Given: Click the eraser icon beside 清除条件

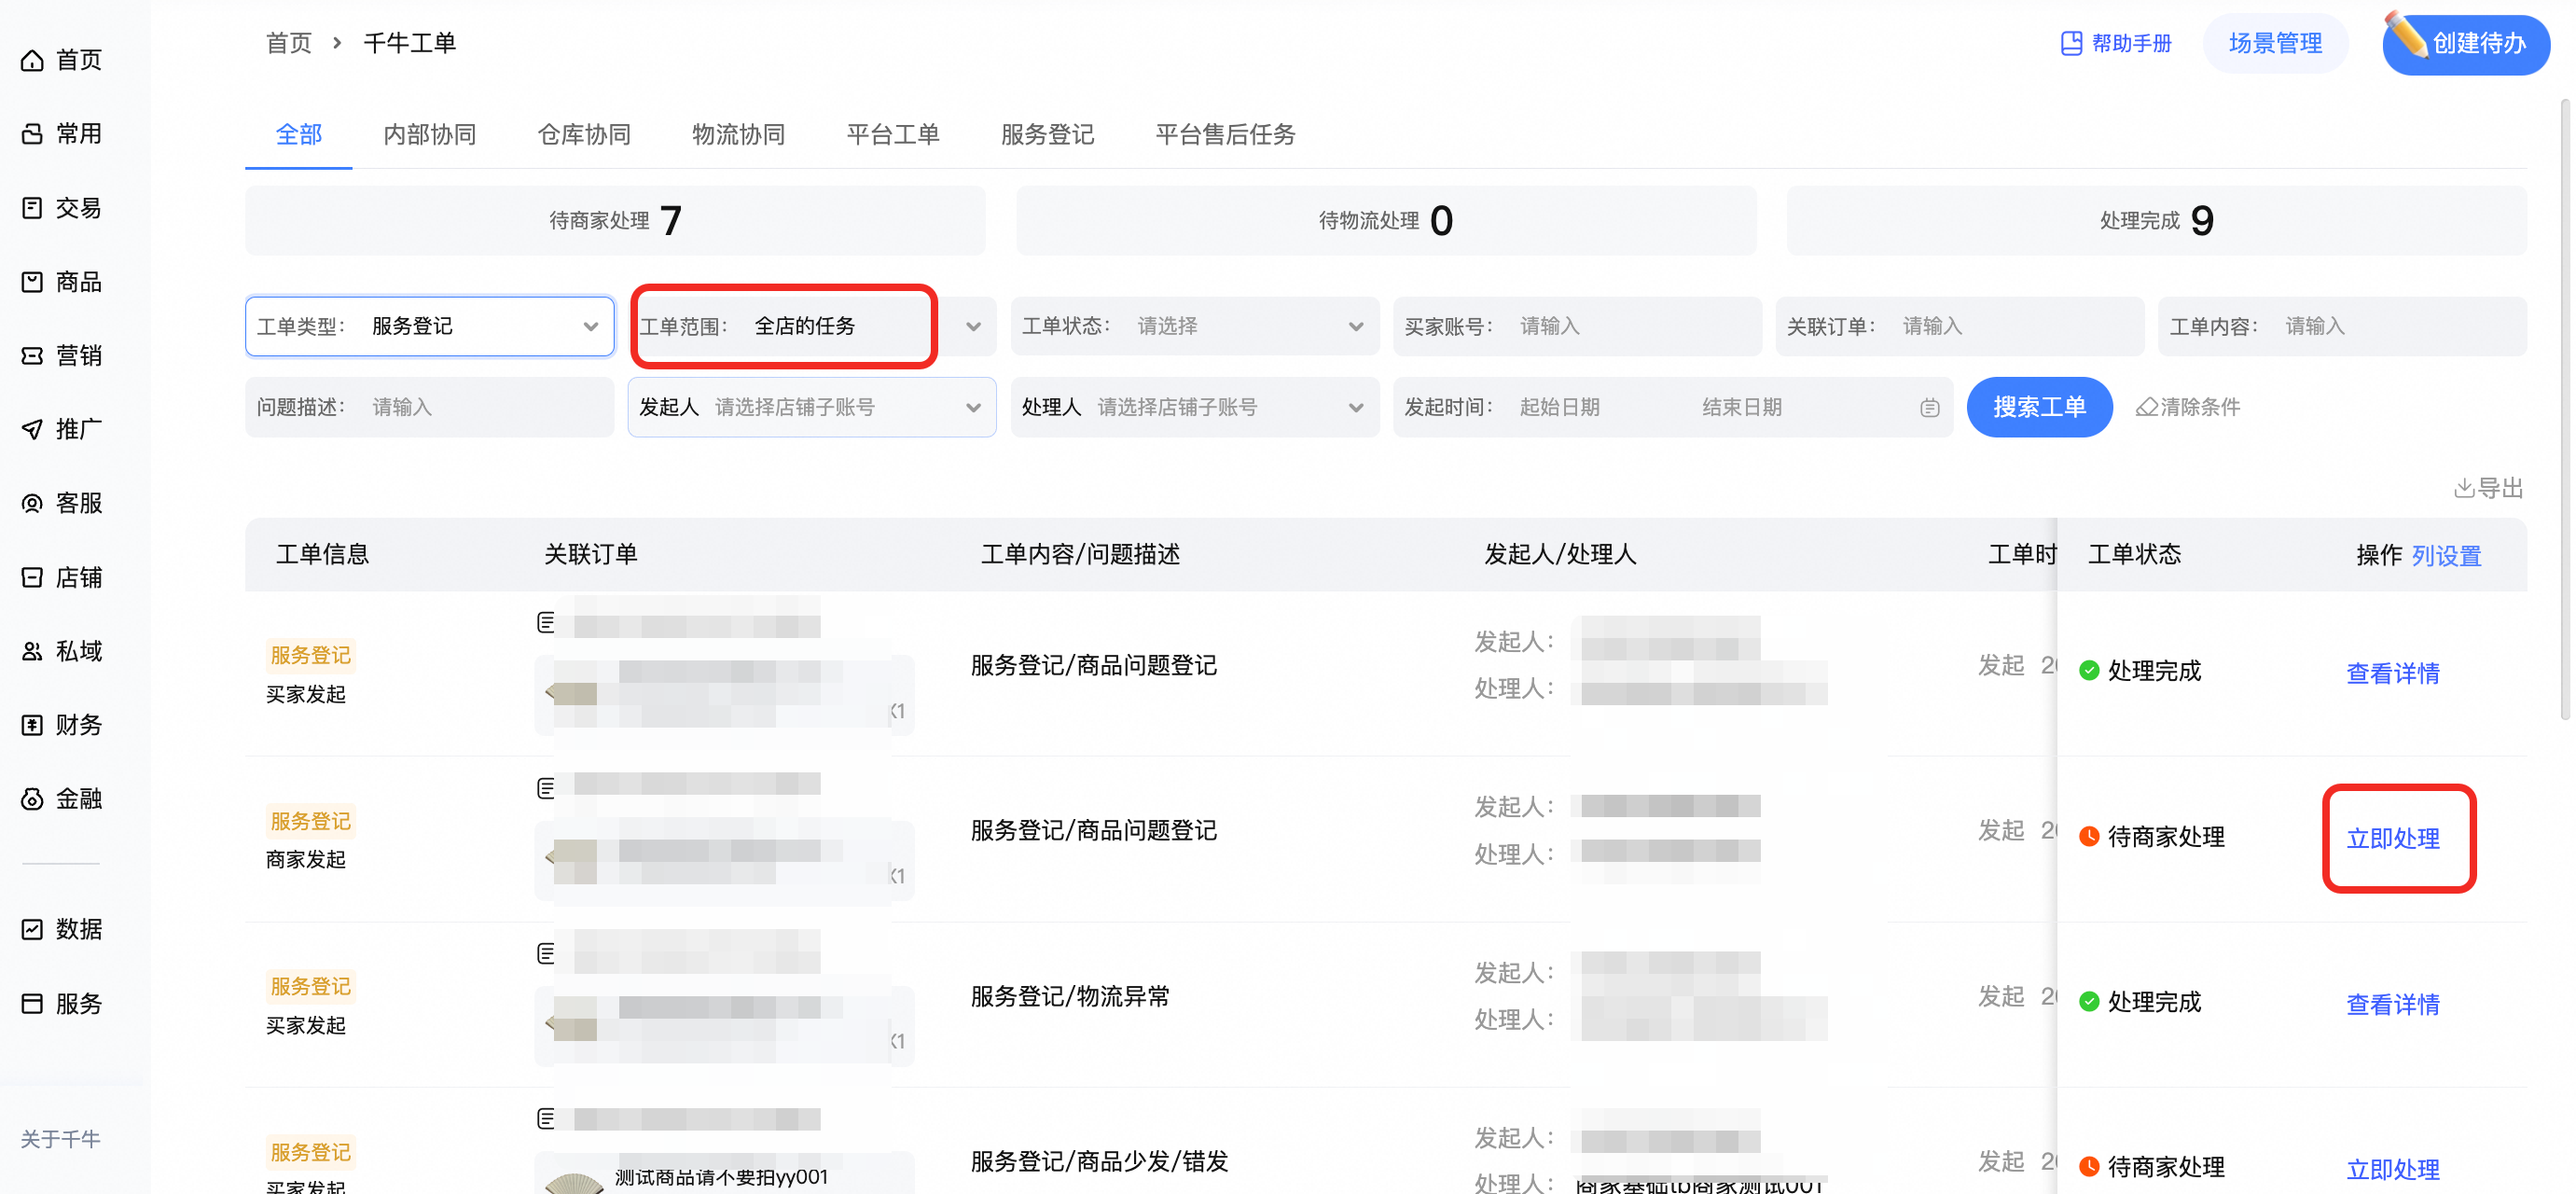Looking at the screenshot, I should click(2146, 407).
